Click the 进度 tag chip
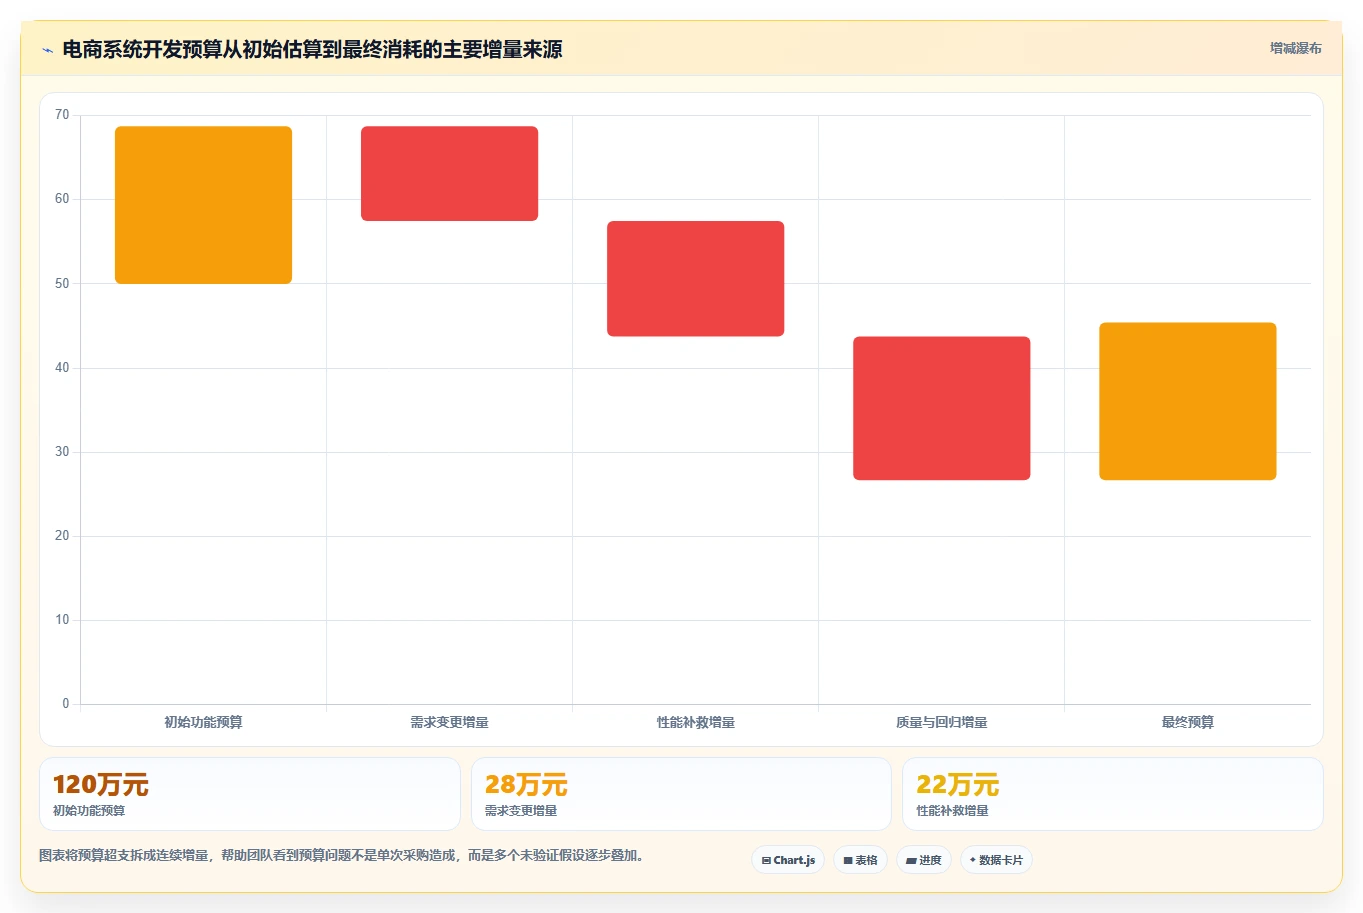This screenshot has width=1363, height=913. pyautogui.click(x=923, y=860)
